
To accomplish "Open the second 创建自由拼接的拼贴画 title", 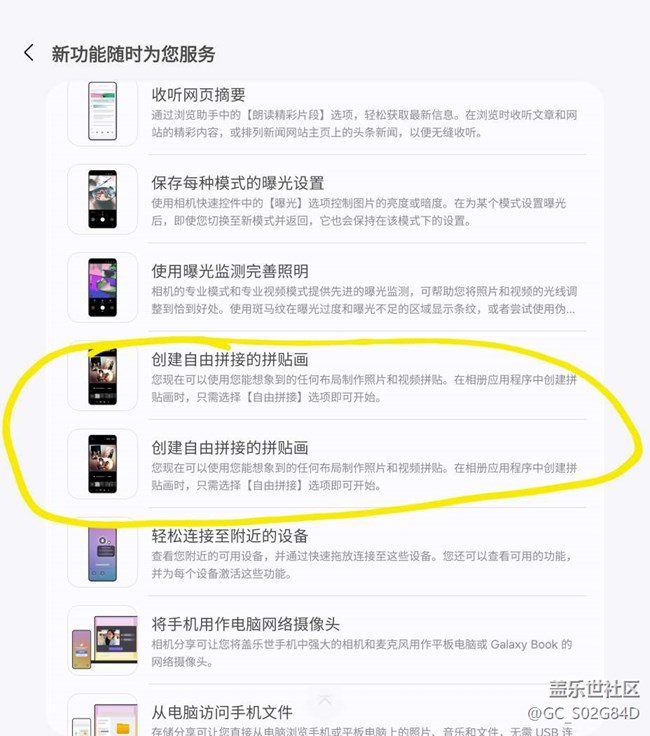I will (229, 448).
